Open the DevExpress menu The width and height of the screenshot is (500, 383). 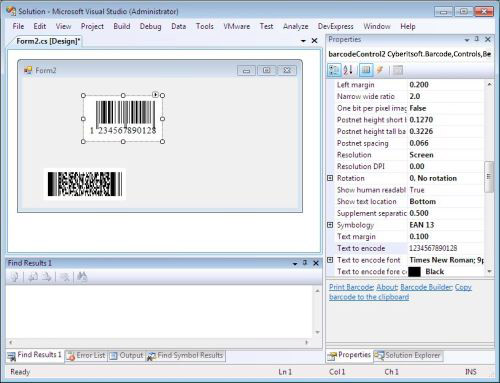click(336, 26)
